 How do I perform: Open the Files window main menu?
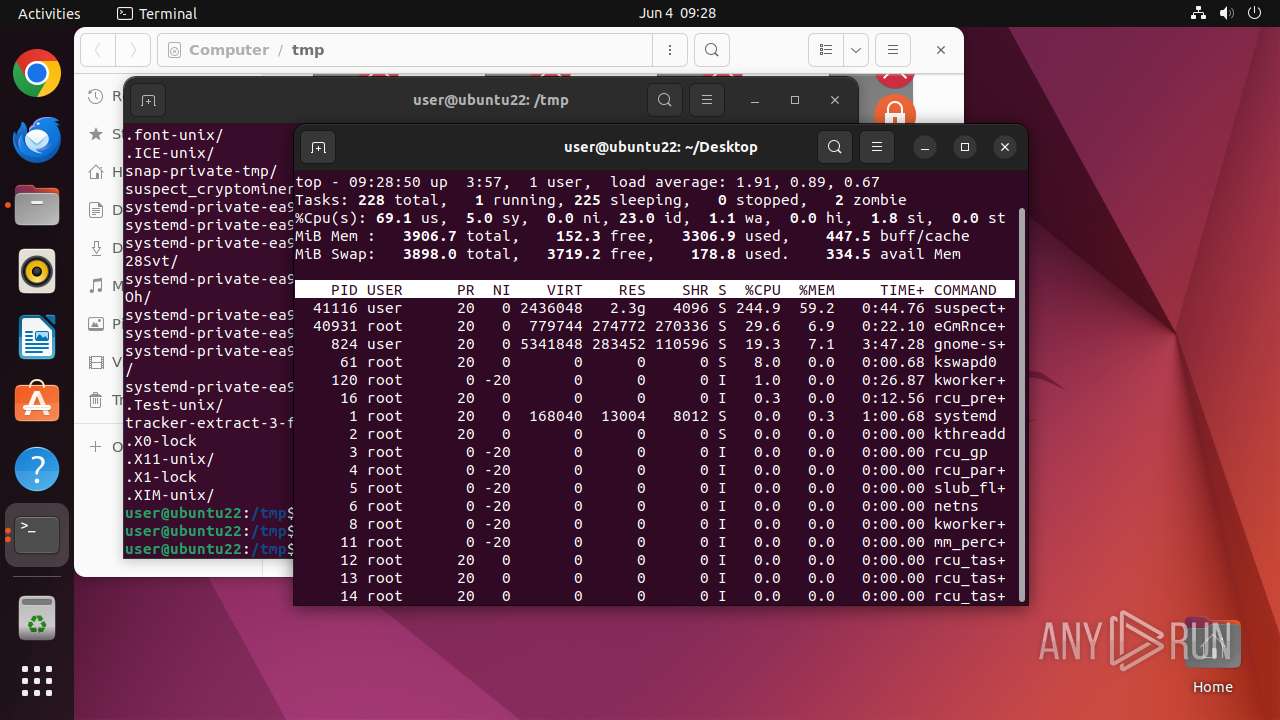(x=893, y=50)
